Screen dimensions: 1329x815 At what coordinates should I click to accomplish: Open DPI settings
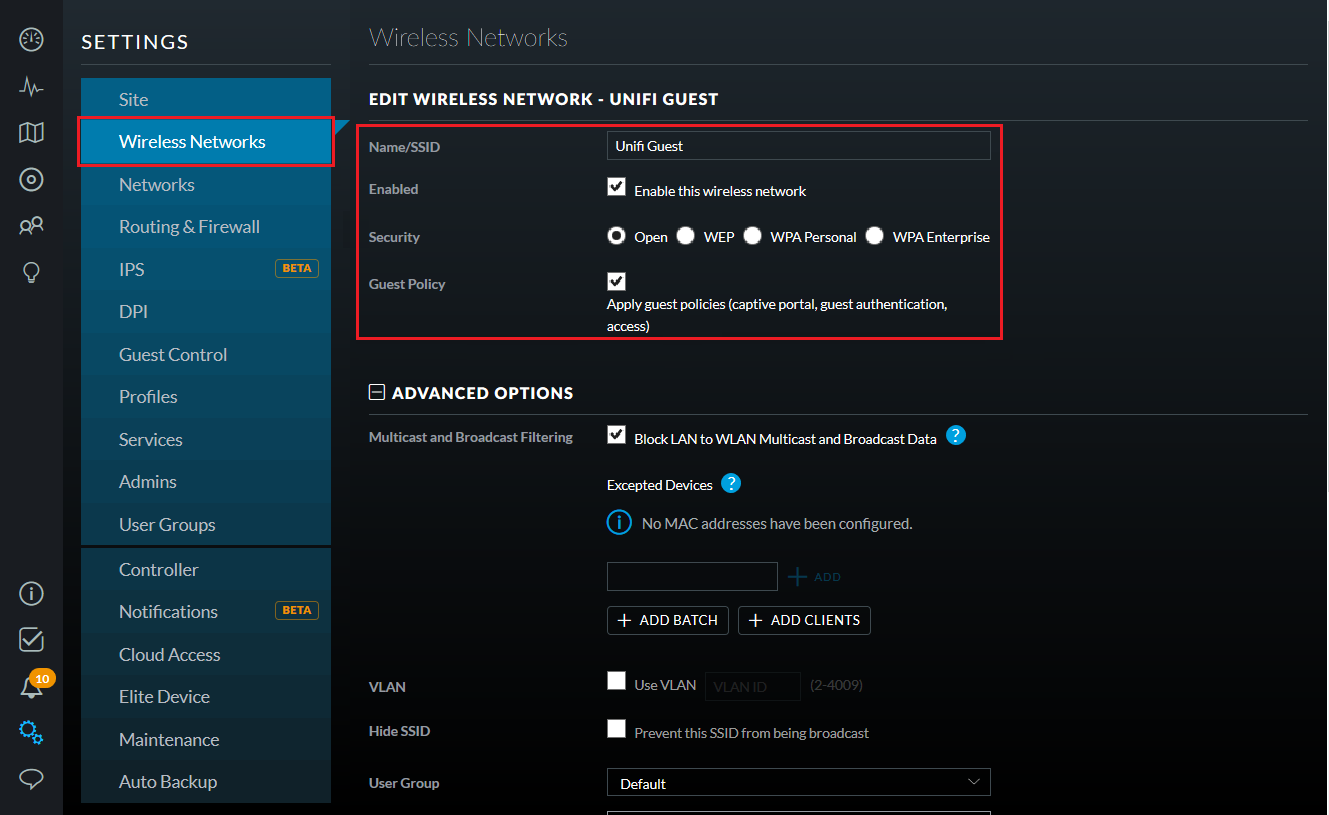pos(206,311)
